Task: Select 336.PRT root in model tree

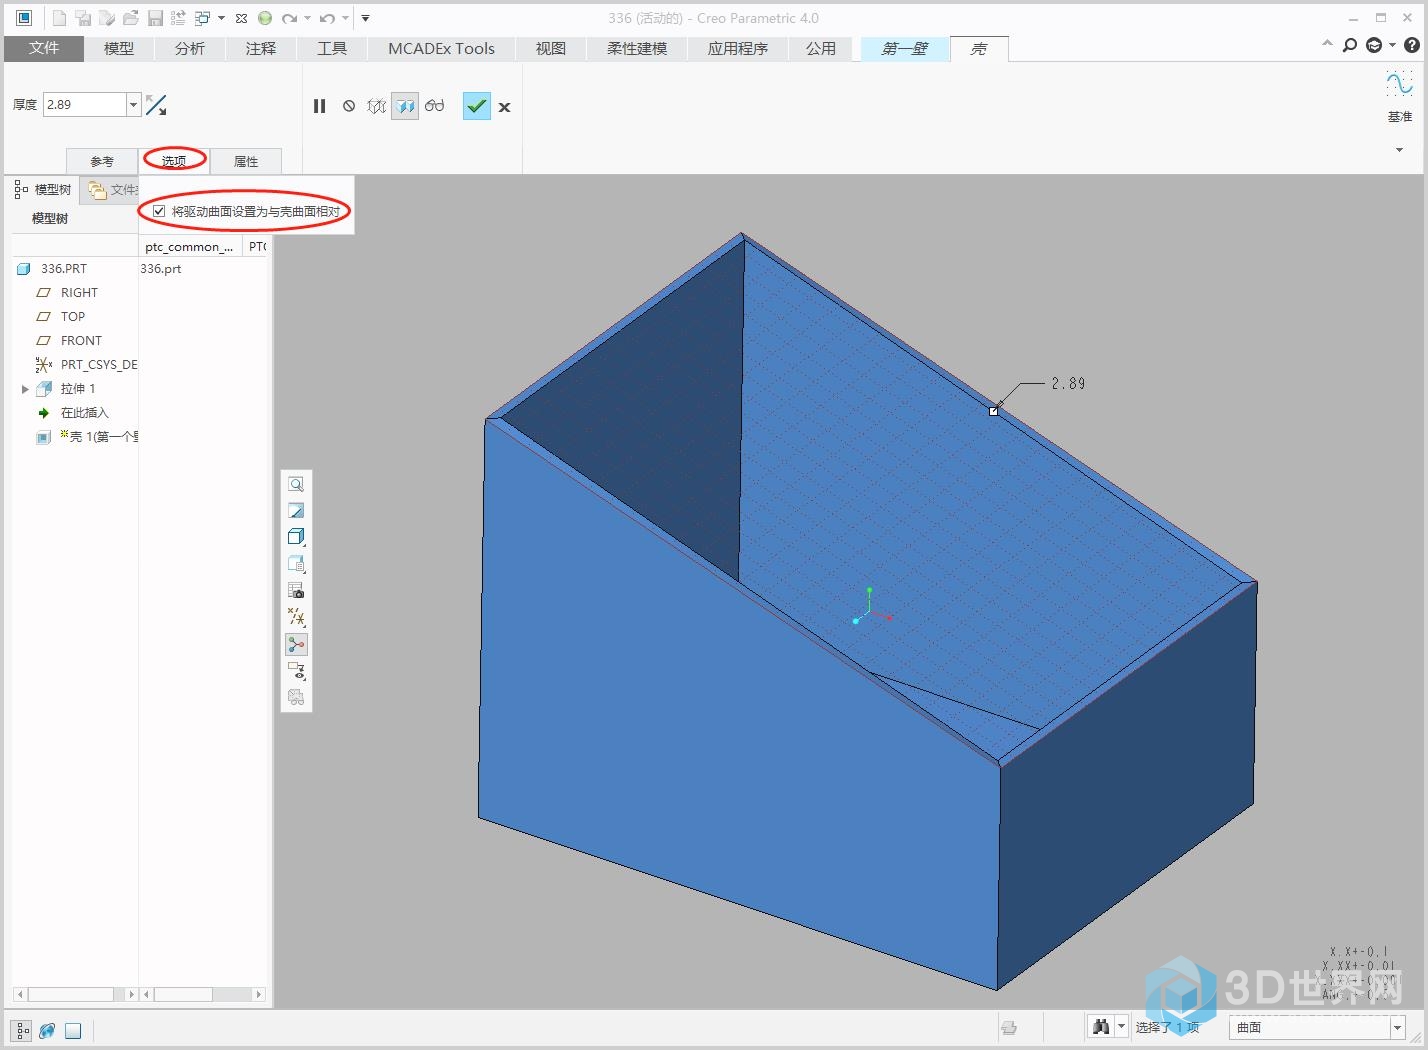Action: [64, 269]
